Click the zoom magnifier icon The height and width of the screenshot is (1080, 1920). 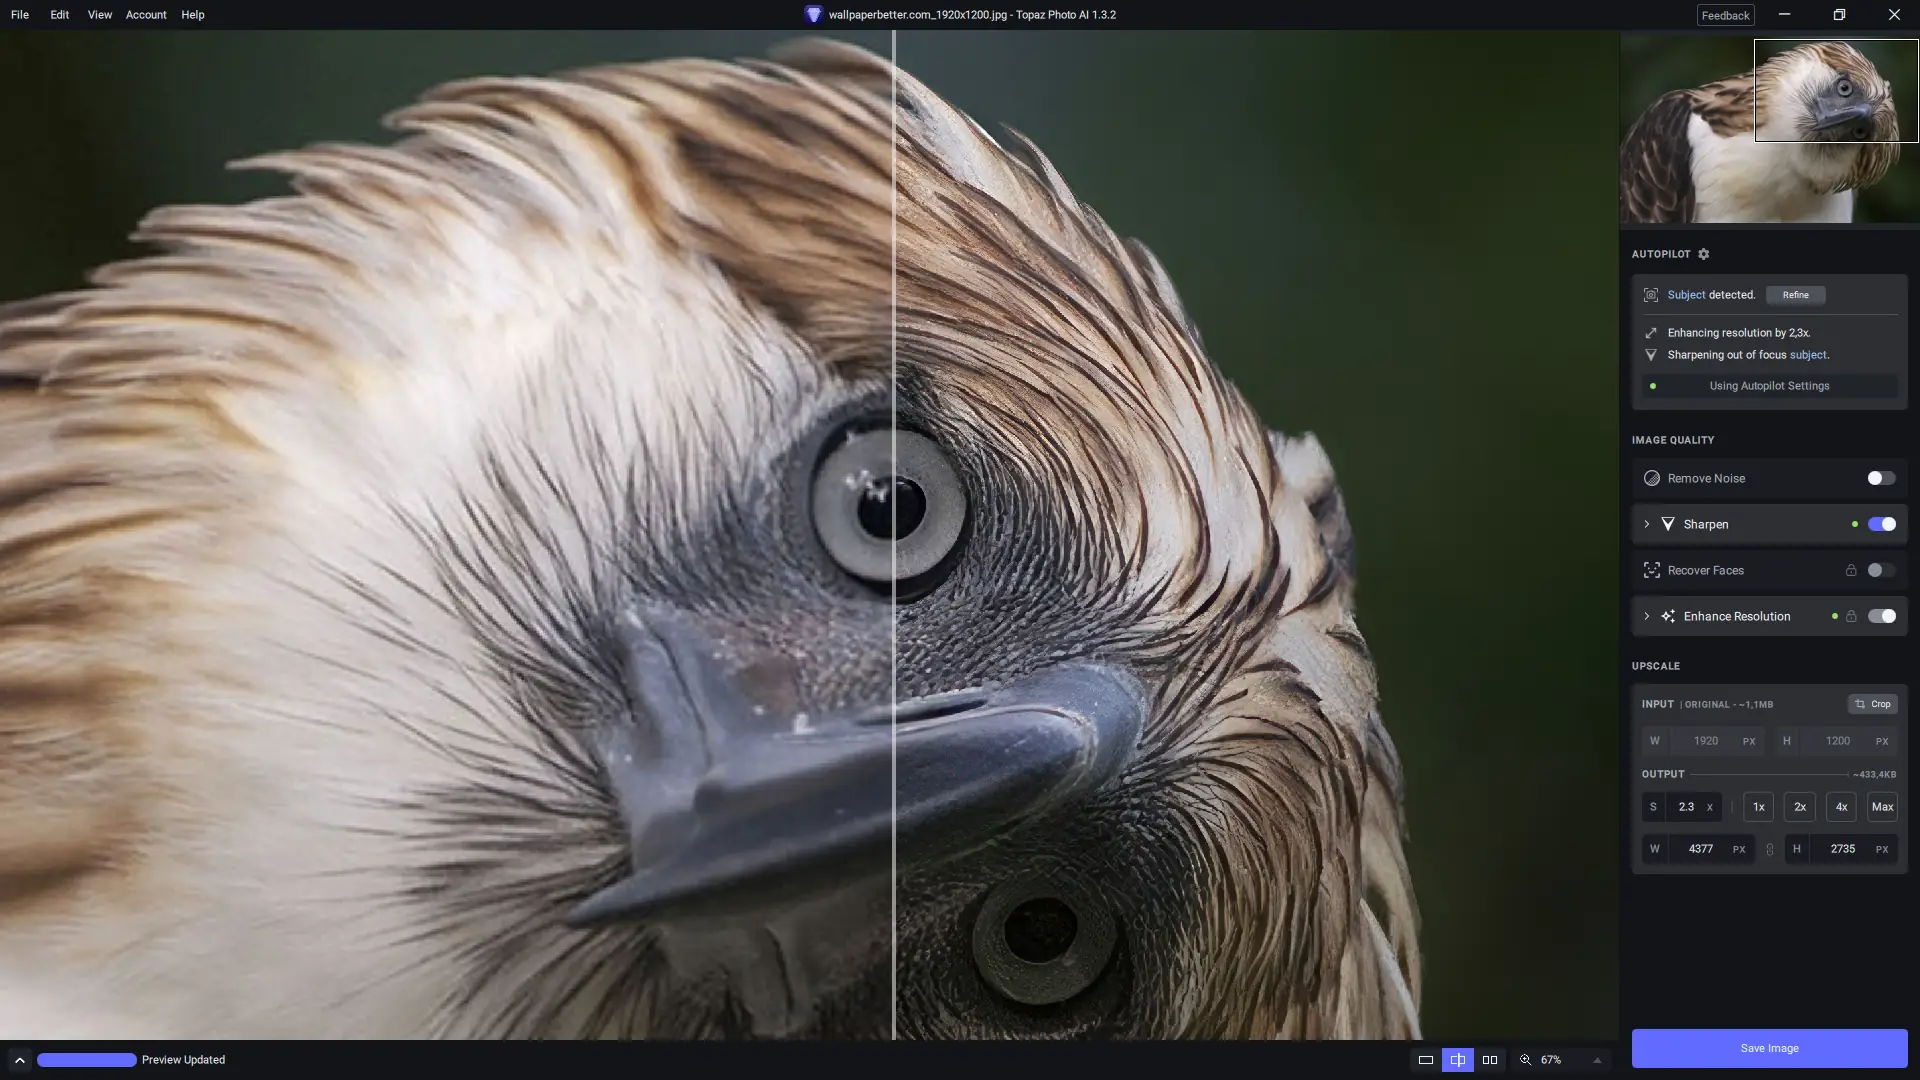point(1526,1060)
